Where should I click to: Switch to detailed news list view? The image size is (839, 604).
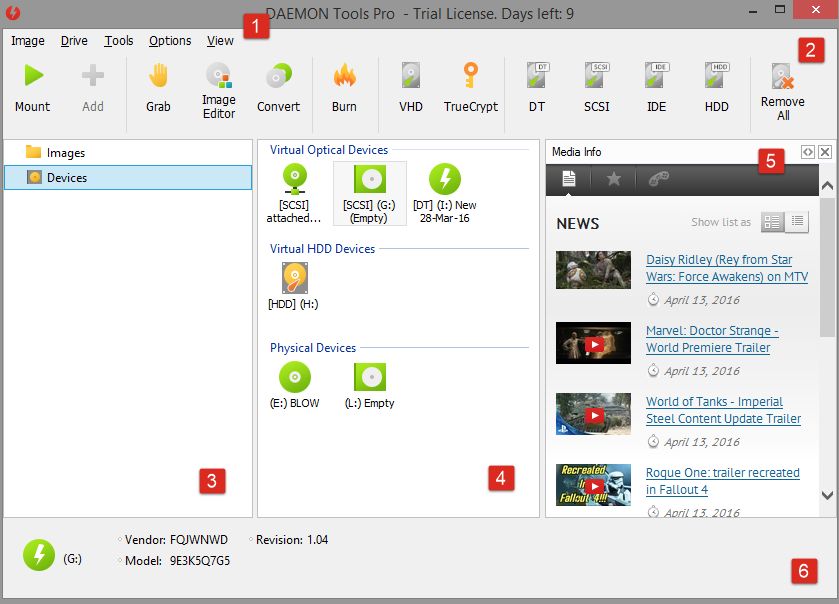point(773,221)
